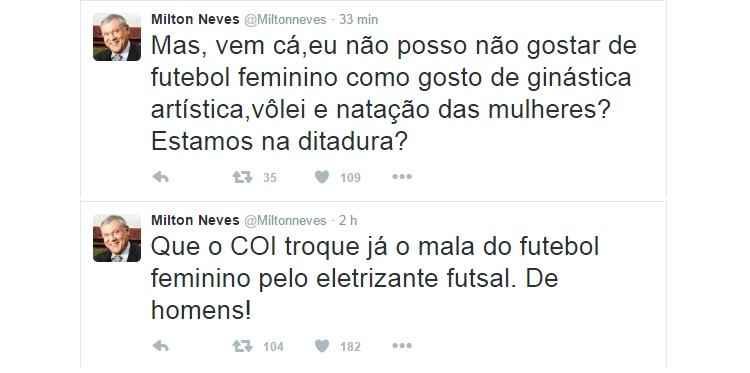750x373 pixels.
Task: Retweet the tweet about eletrizante futsal
Action: click(x=243, y=346)
